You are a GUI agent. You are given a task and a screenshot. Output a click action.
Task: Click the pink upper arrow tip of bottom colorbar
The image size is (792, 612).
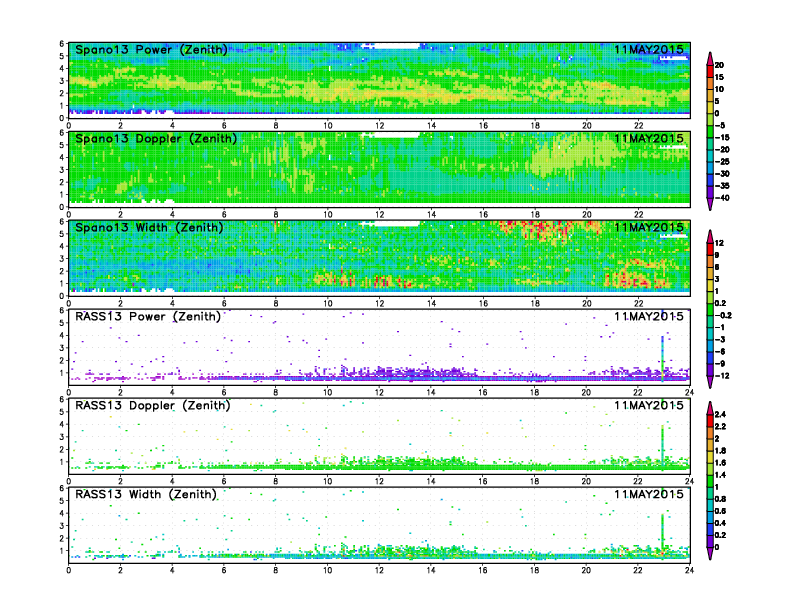point(710,407)
